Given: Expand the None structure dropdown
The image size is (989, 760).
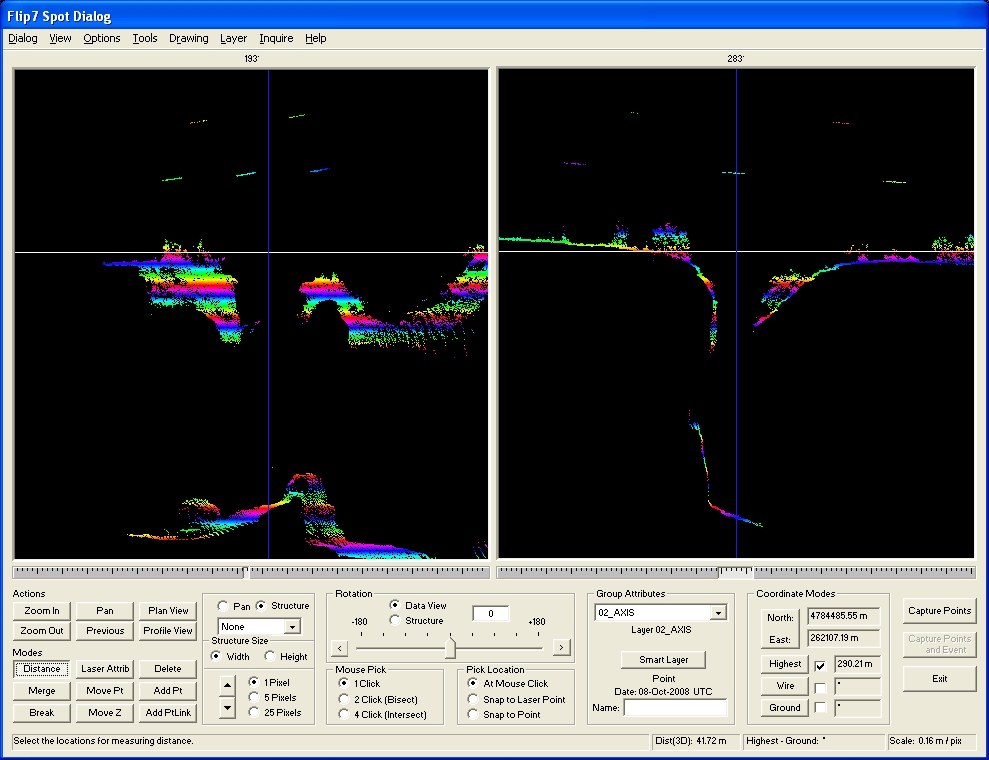Looking at the screenshot, I should pos(291,626).
